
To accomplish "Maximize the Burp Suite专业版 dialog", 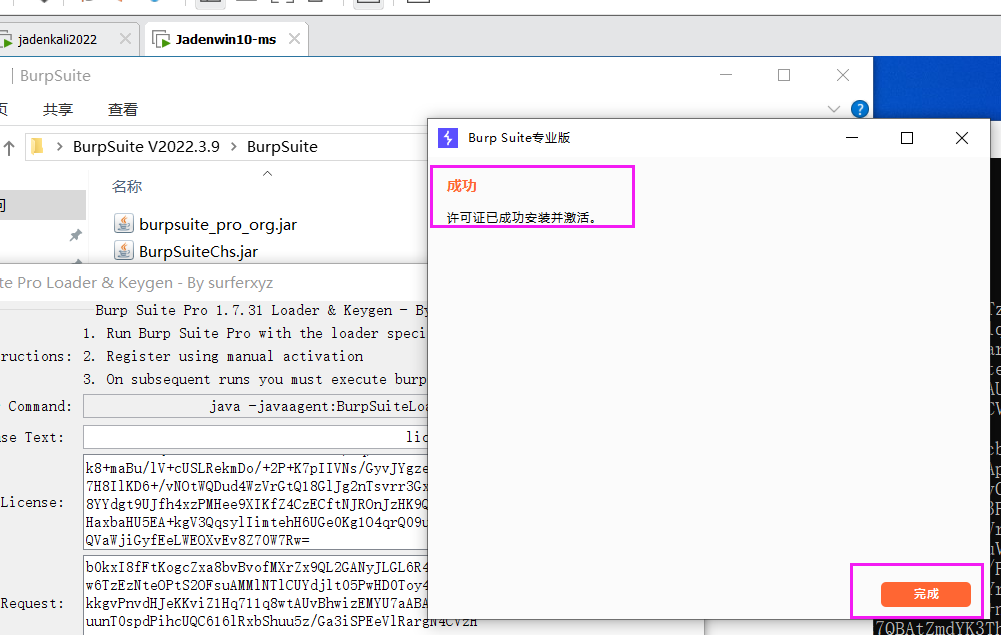I will tap(907, 138).
